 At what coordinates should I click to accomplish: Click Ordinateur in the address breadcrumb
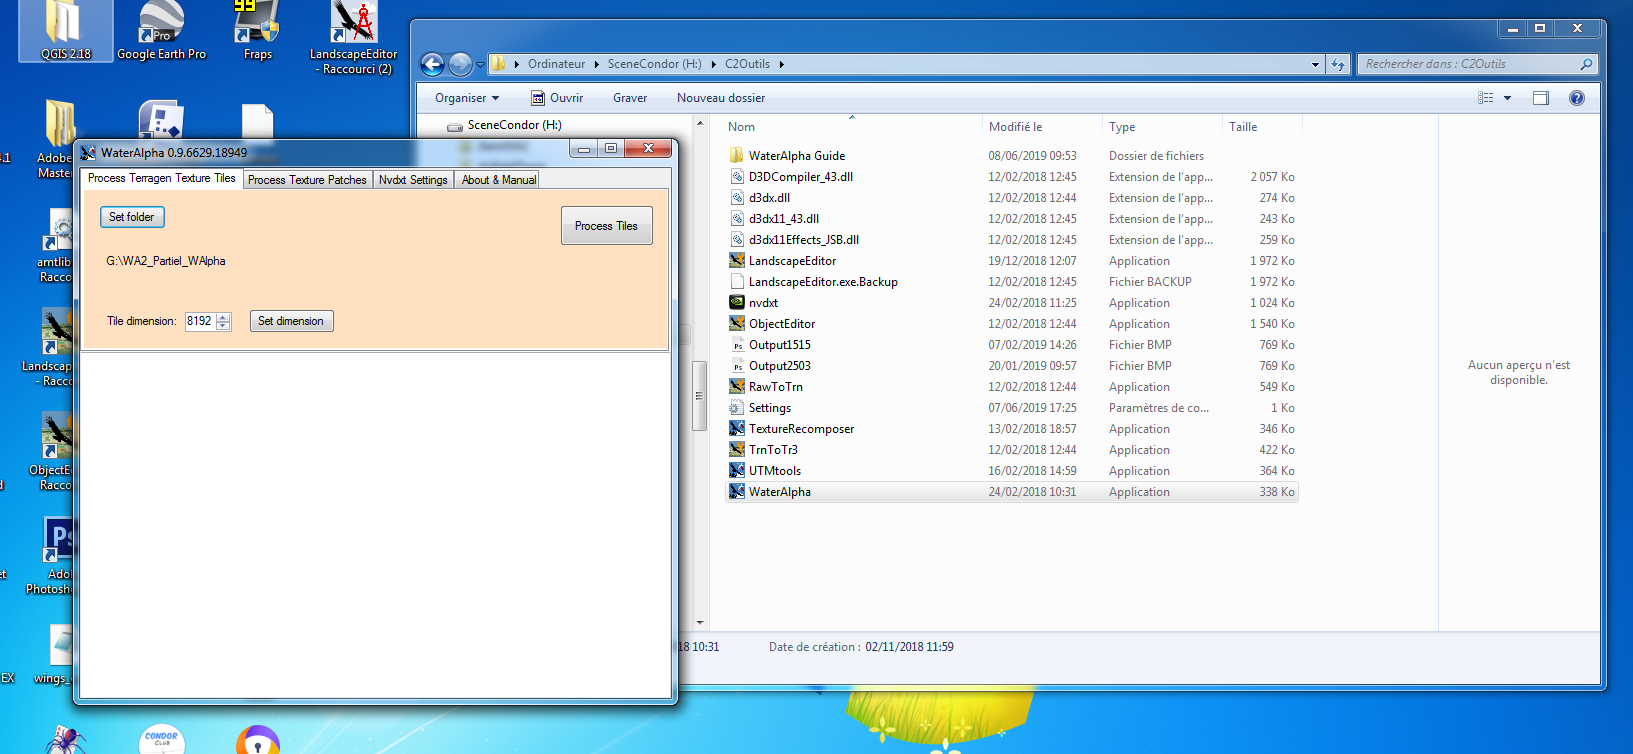click(x=556, y=64)
